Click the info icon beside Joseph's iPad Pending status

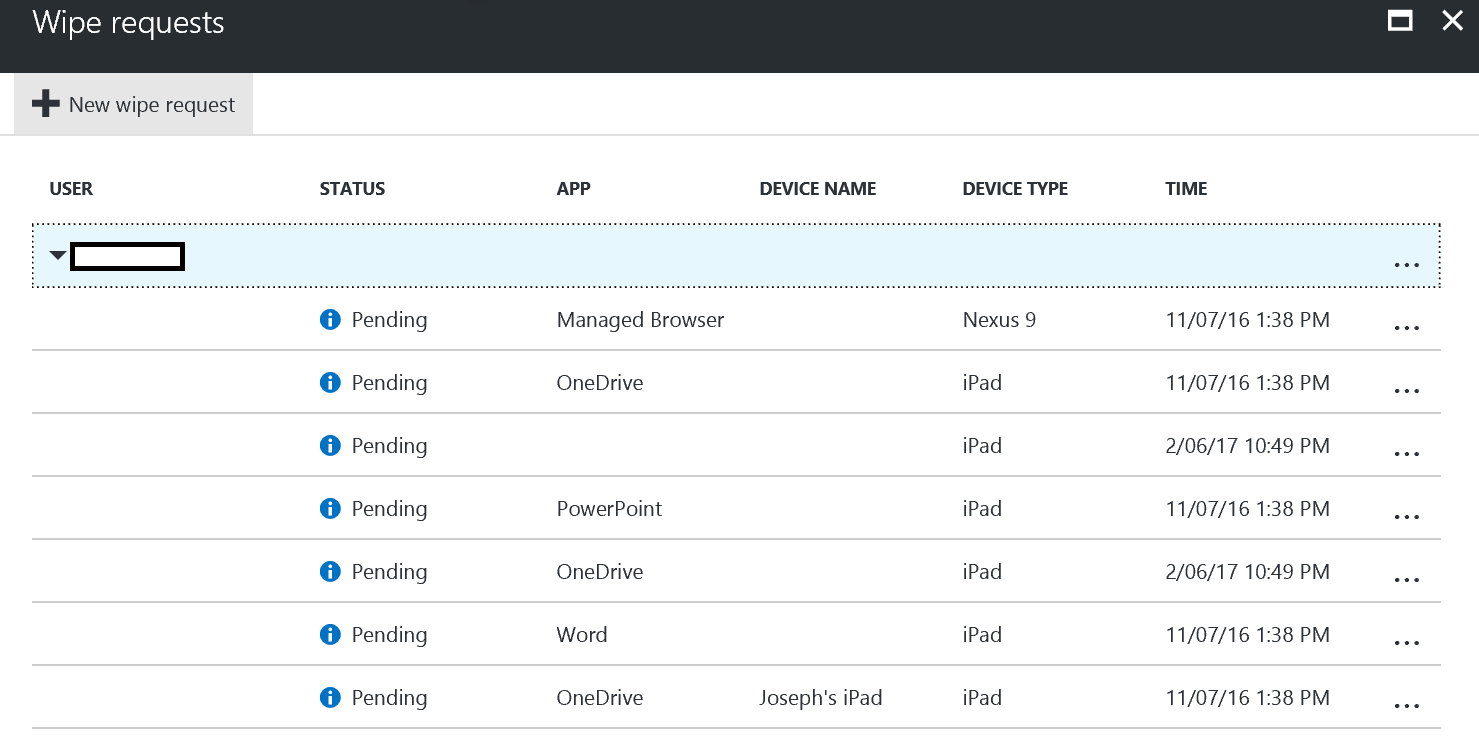coord(330,697)
